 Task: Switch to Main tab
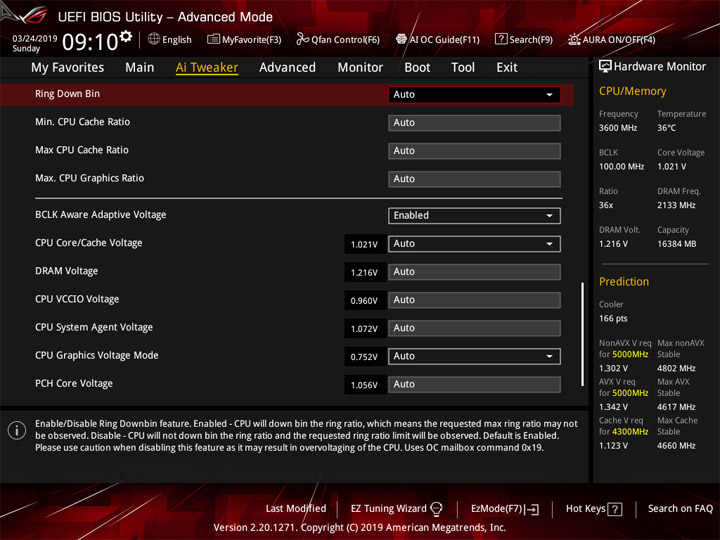(140, 67)
